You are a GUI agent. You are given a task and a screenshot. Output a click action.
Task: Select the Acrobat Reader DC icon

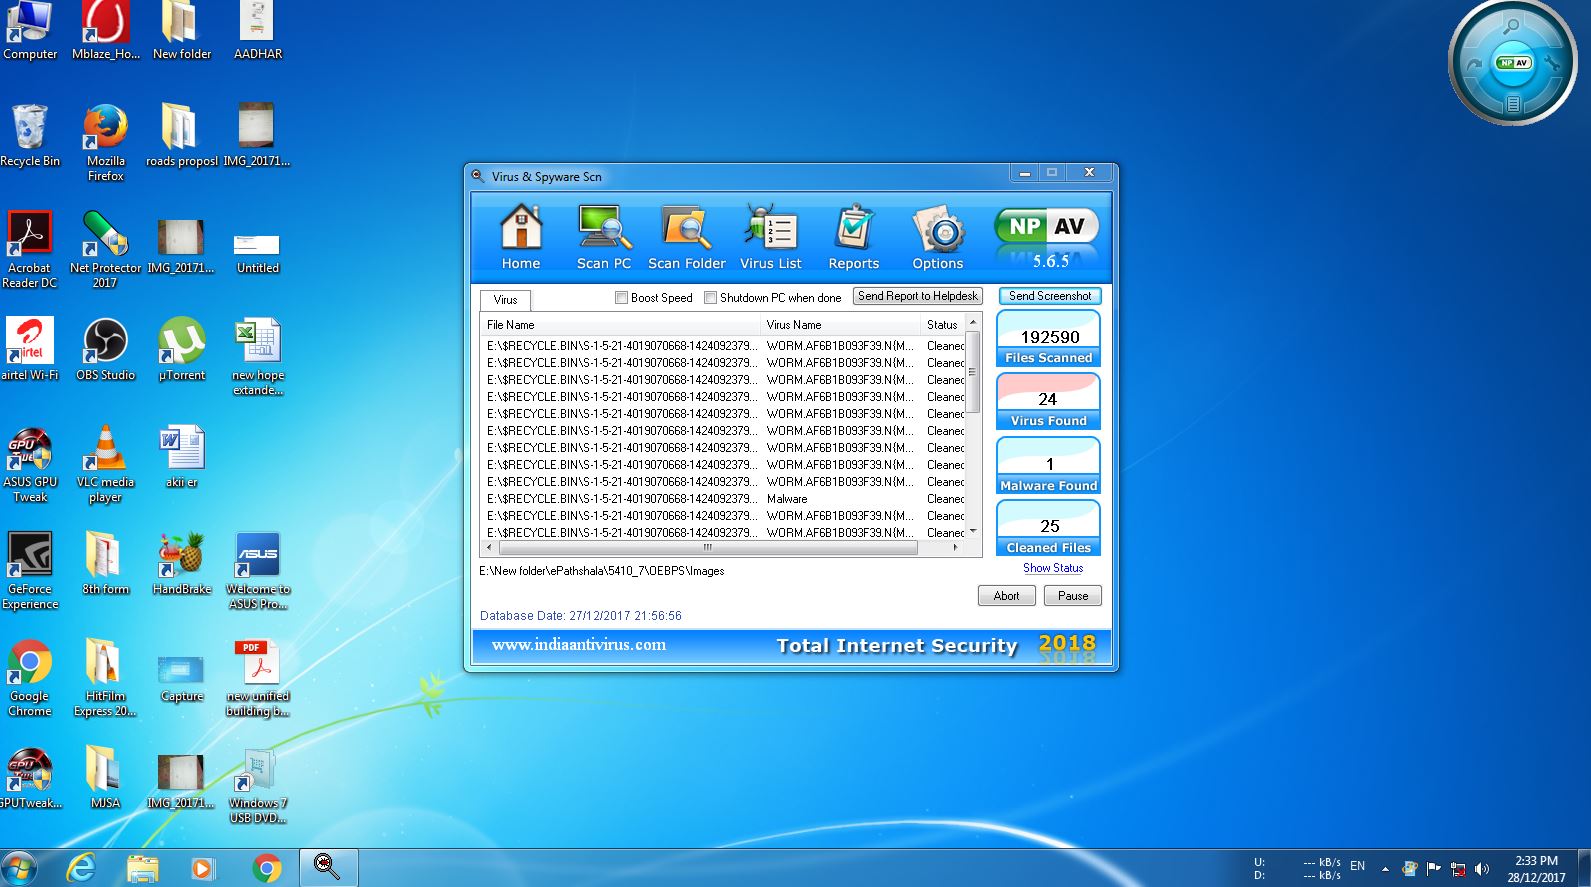(x=30, y=250)
